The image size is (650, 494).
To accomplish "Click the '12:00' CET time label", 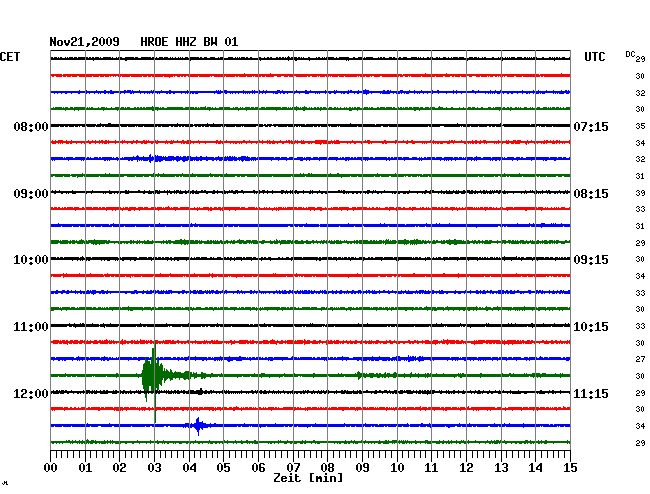I will 31,393.
